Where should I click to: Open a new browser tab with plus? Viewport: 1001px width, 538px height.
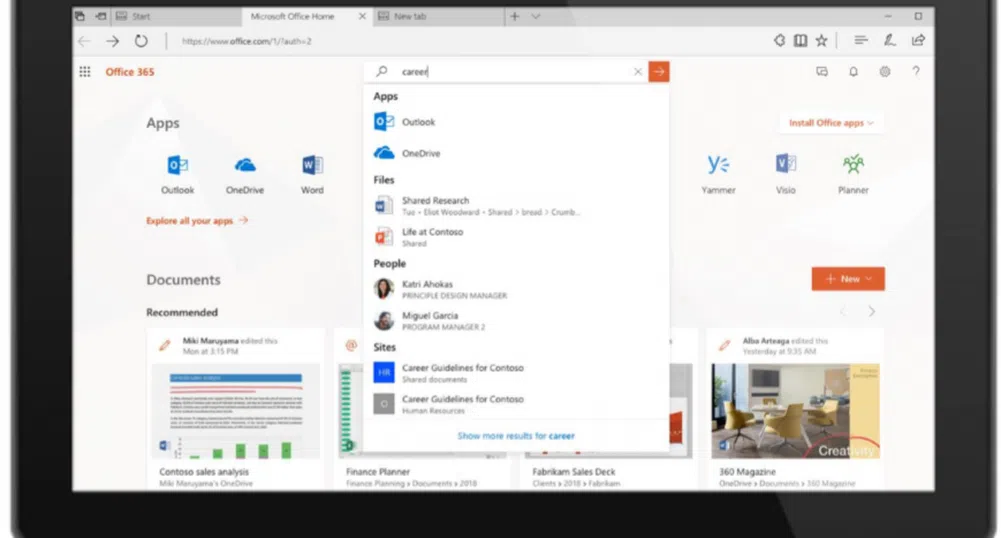point(515,17)
